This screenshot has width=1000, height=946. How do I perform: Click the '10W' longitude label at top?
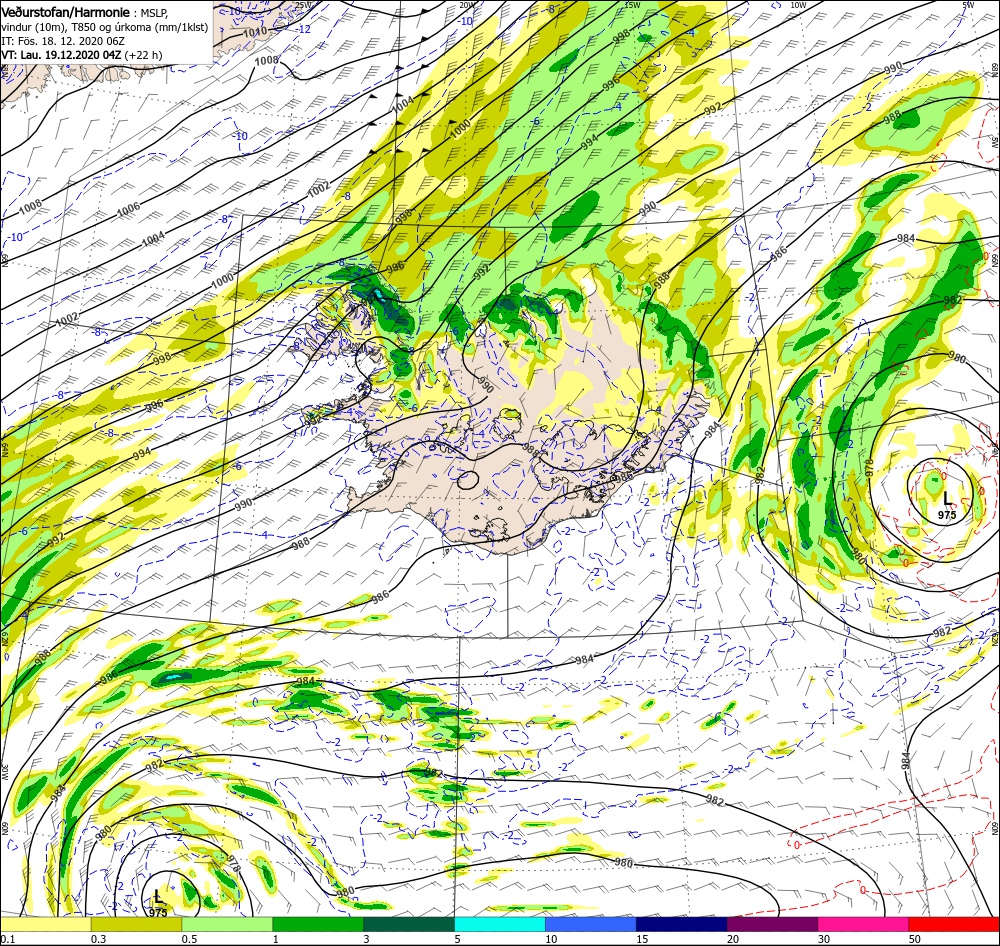(x=798, y=5)
